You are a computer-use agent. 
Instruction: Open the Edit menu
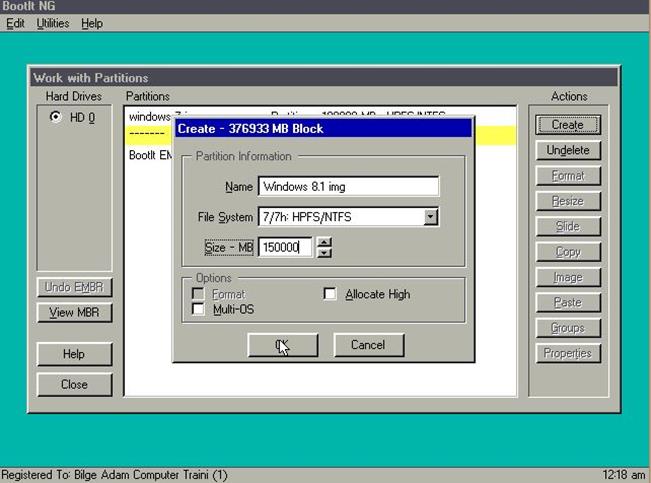[15, 23]
